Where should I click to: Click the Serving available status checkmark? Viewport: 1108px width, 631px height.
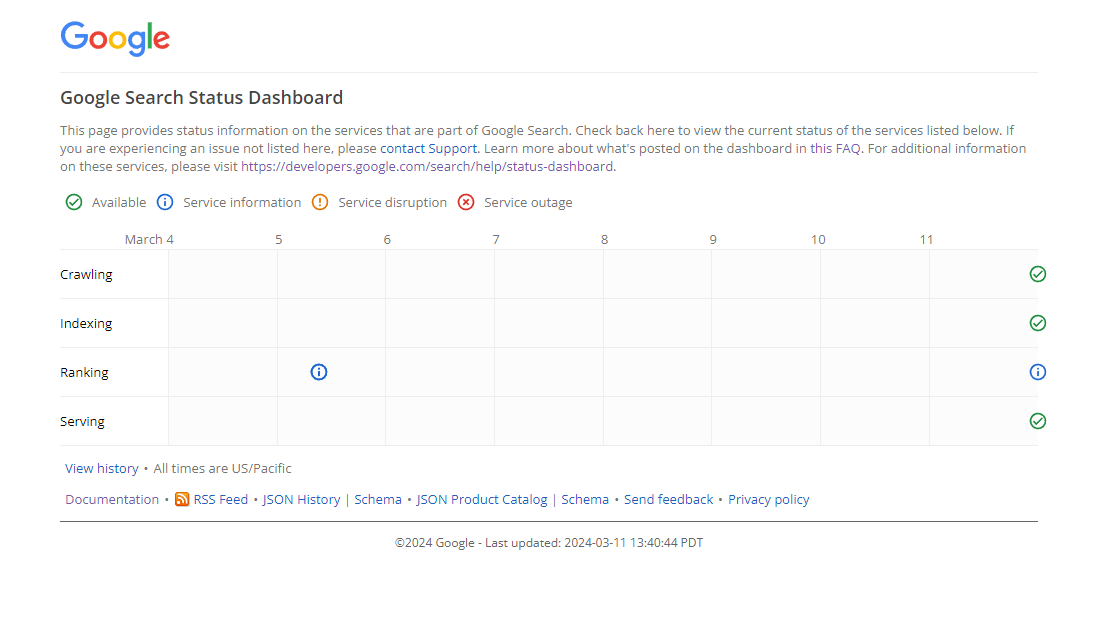point(1037,421)
